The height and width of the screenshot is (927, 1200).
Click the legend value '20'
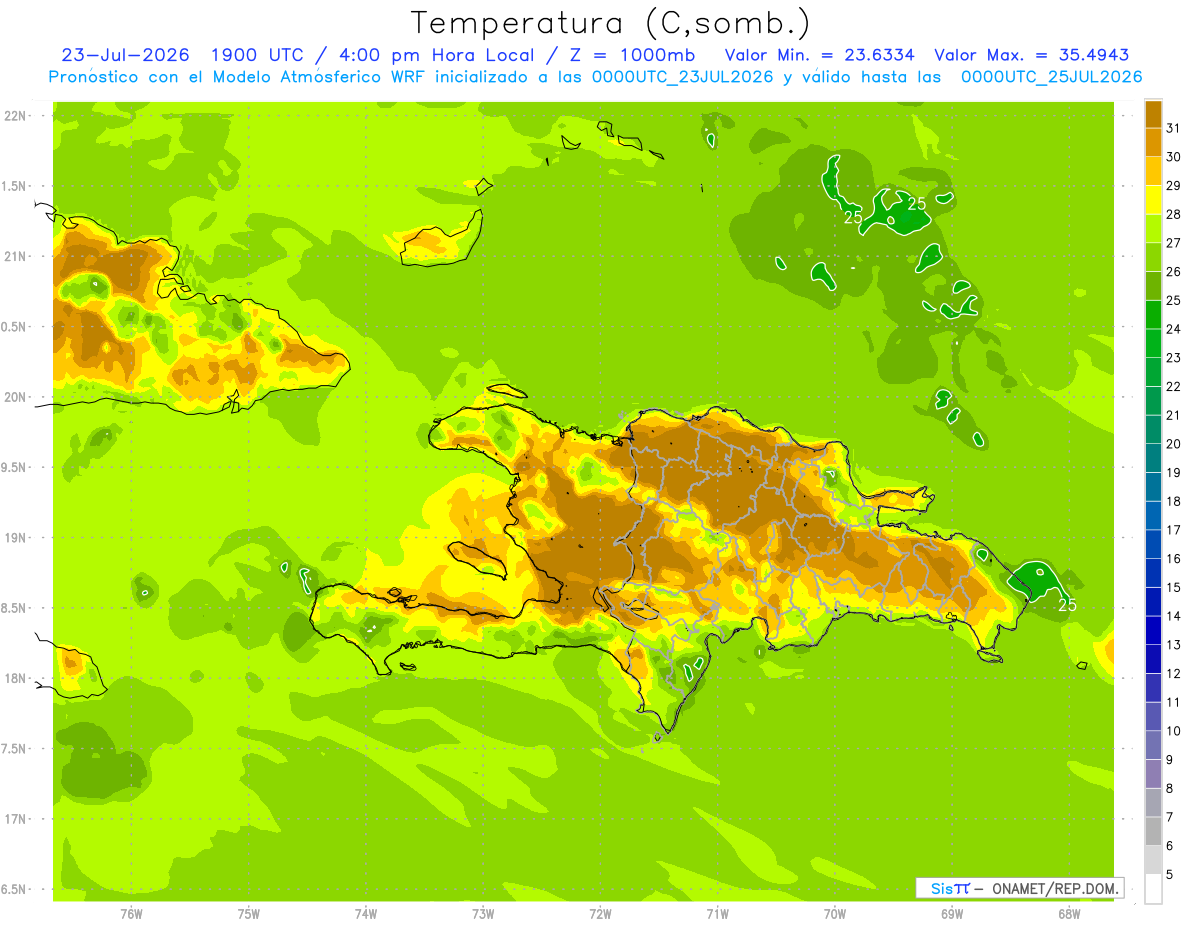tap(1173, 444)
